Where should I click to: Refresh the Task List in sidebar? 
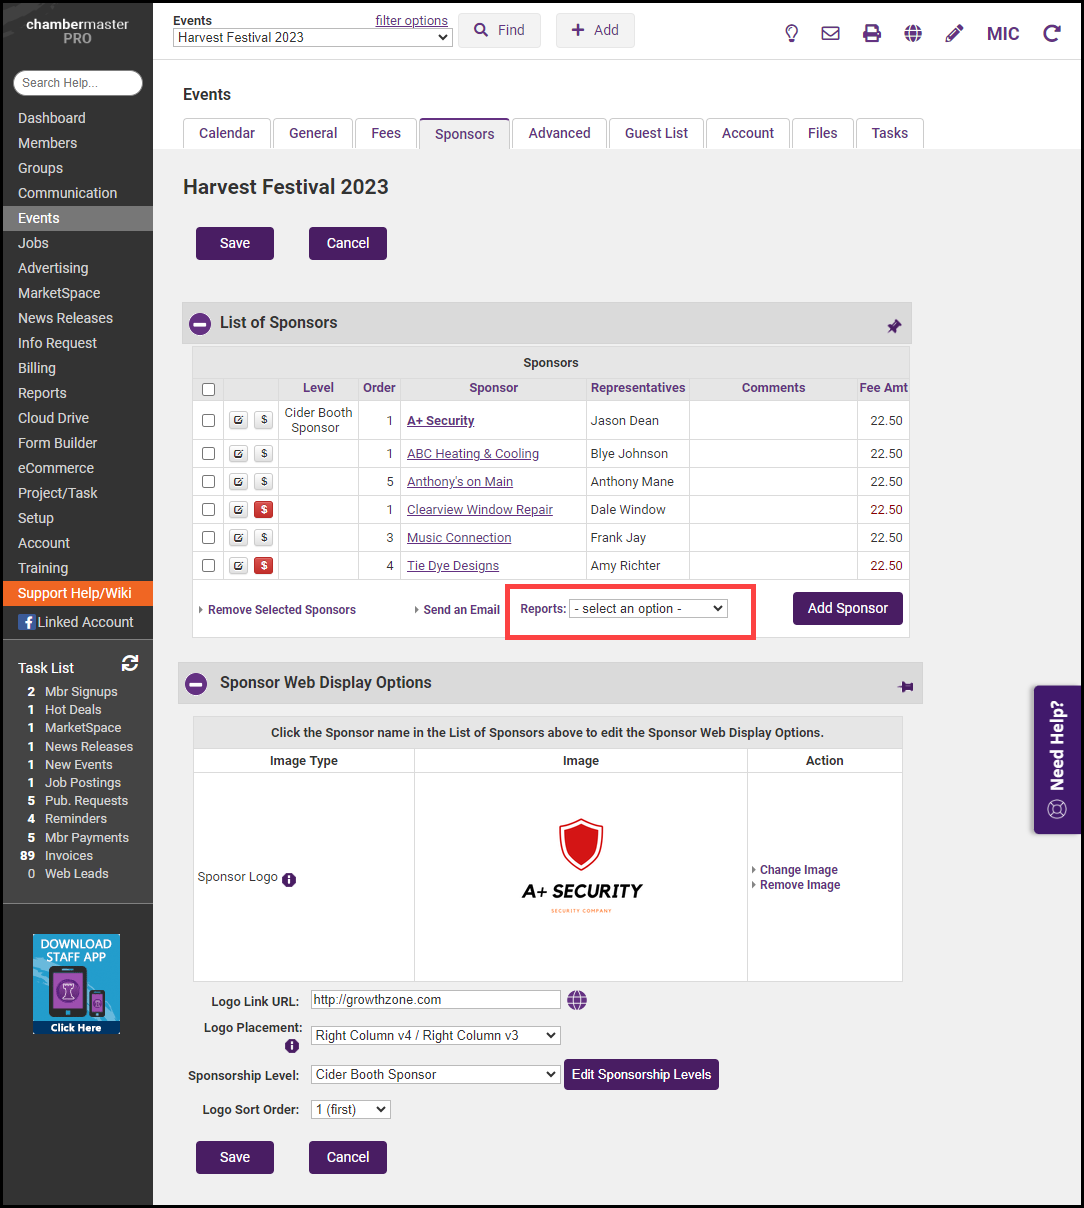coord(130,663)
